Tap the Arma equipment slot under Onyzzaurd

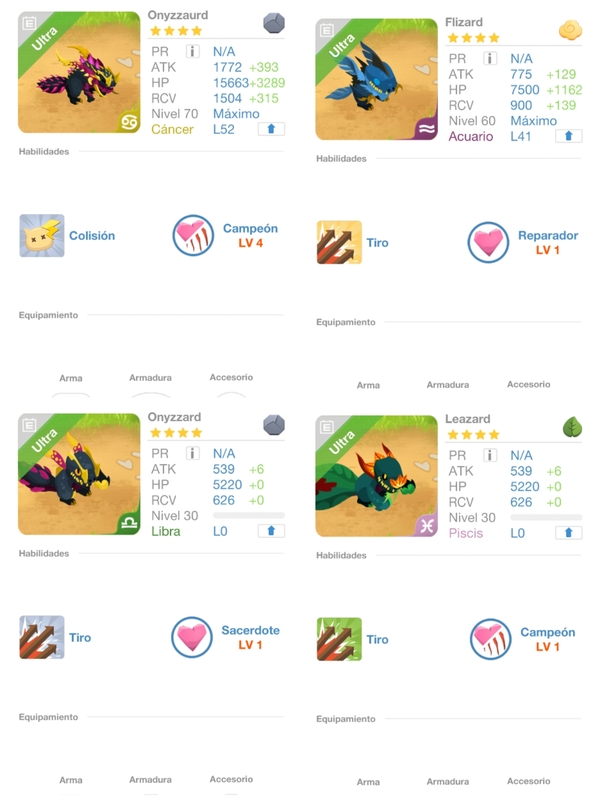(71, 379)
